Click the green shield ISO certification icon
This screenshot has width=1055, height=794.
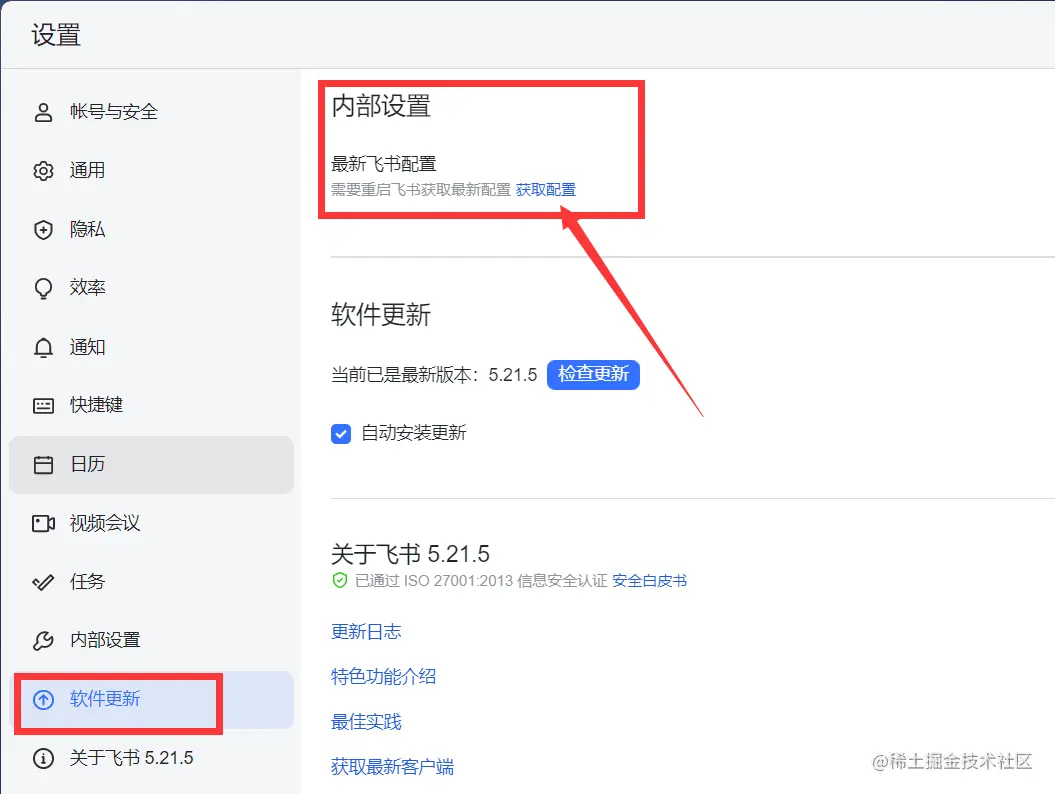point(340,580)
